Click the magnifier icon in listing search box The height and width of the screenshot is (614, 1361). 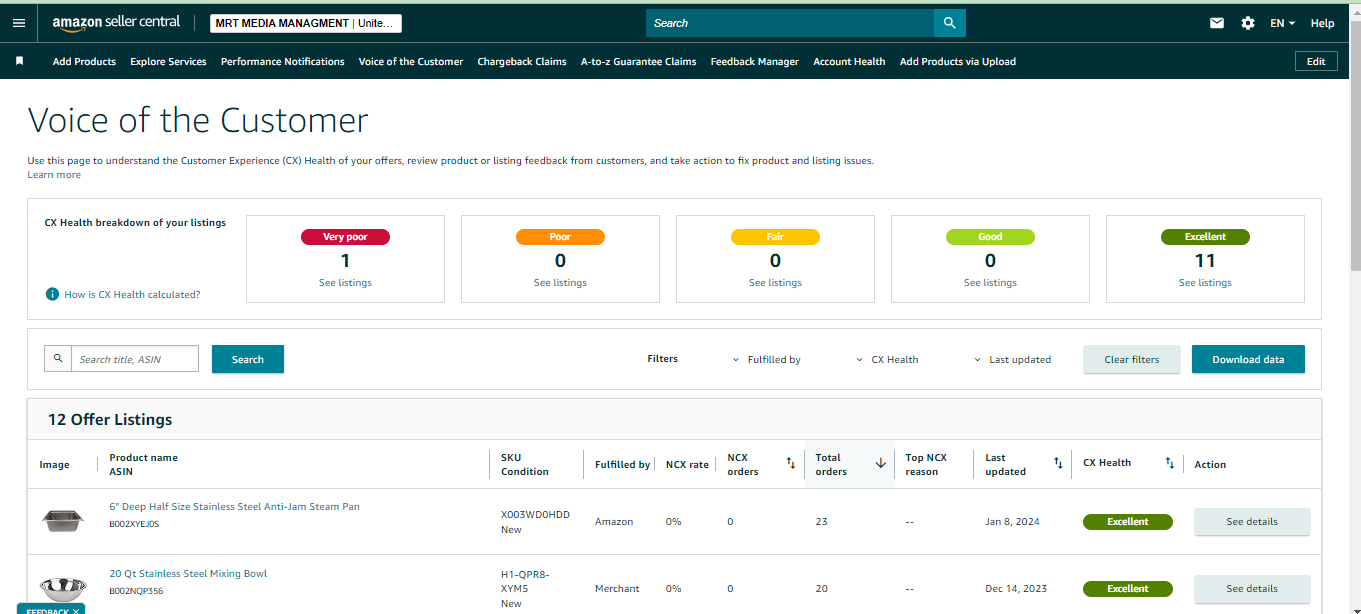point(58,358)
